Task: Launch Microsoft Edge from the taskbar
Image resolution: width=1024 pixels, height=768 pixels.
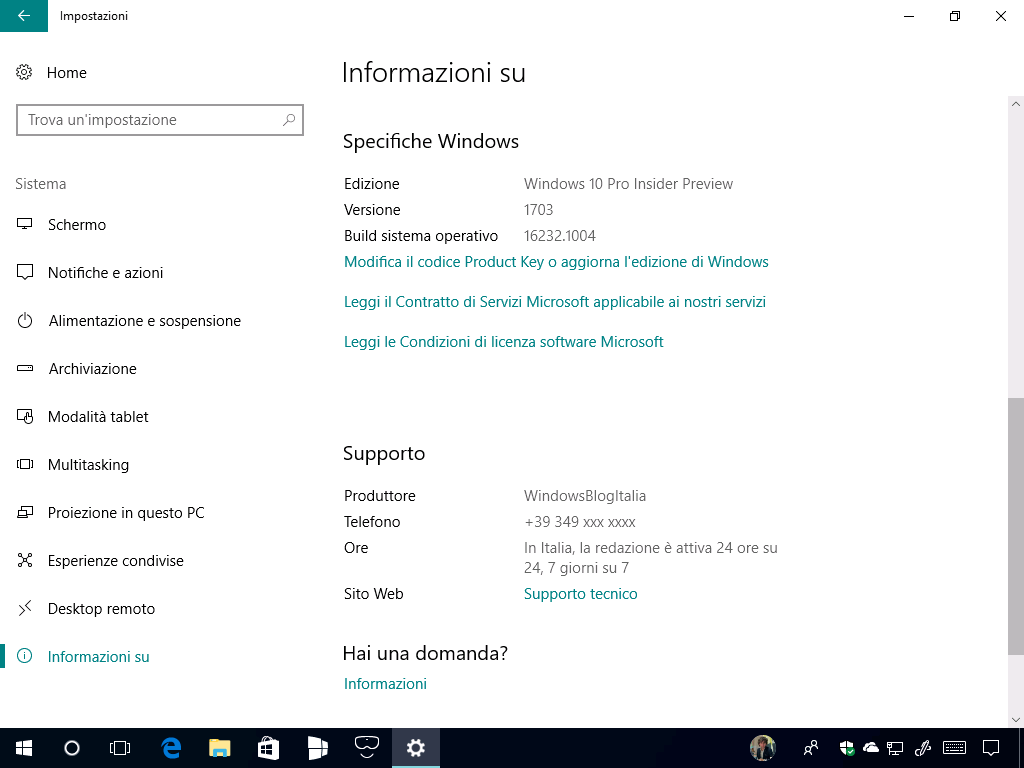Action: click(x=171, y=748)
